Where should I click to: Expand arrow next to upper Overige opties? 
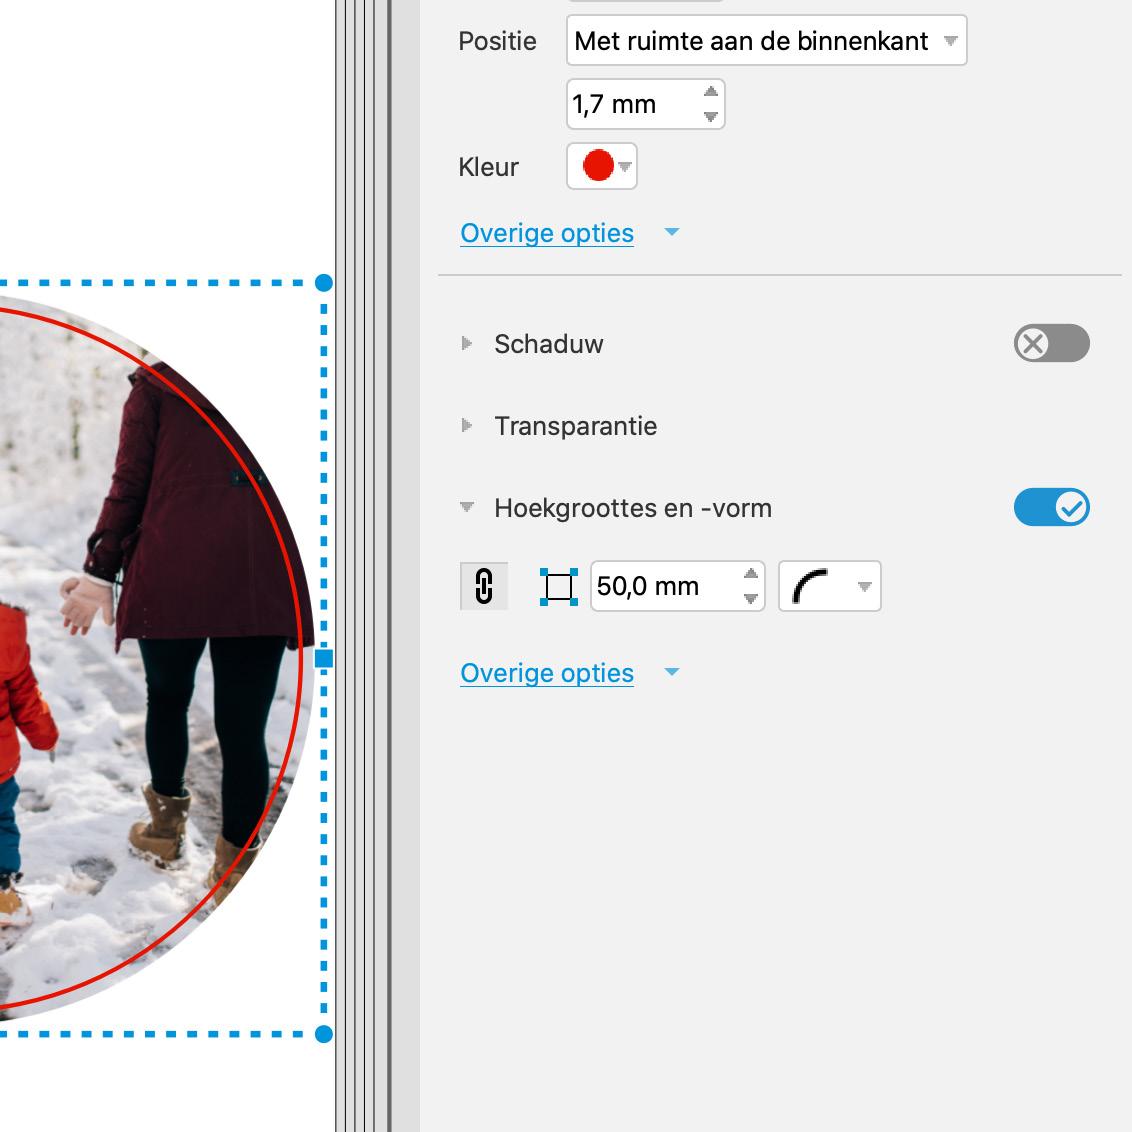(x=671, y=232)
